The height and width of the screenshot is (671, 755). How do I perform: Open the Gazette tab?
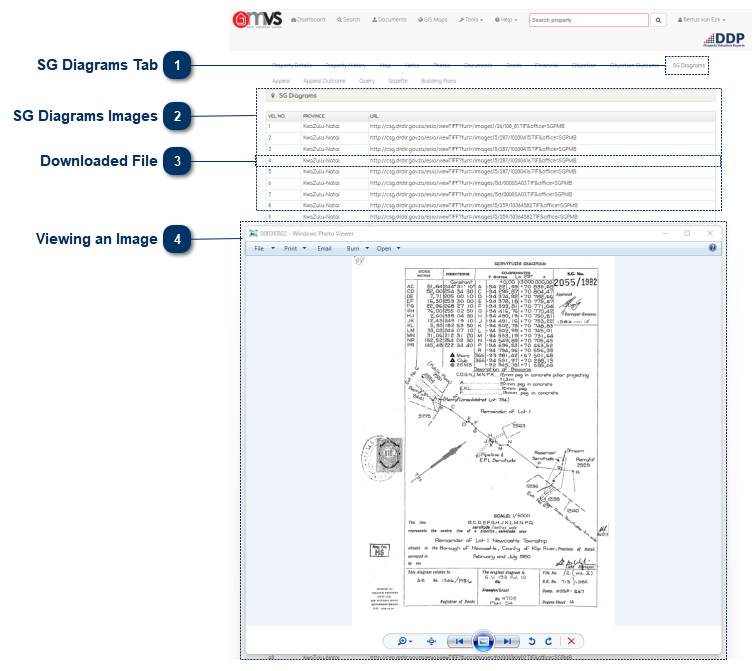click(x=398, y=81)
